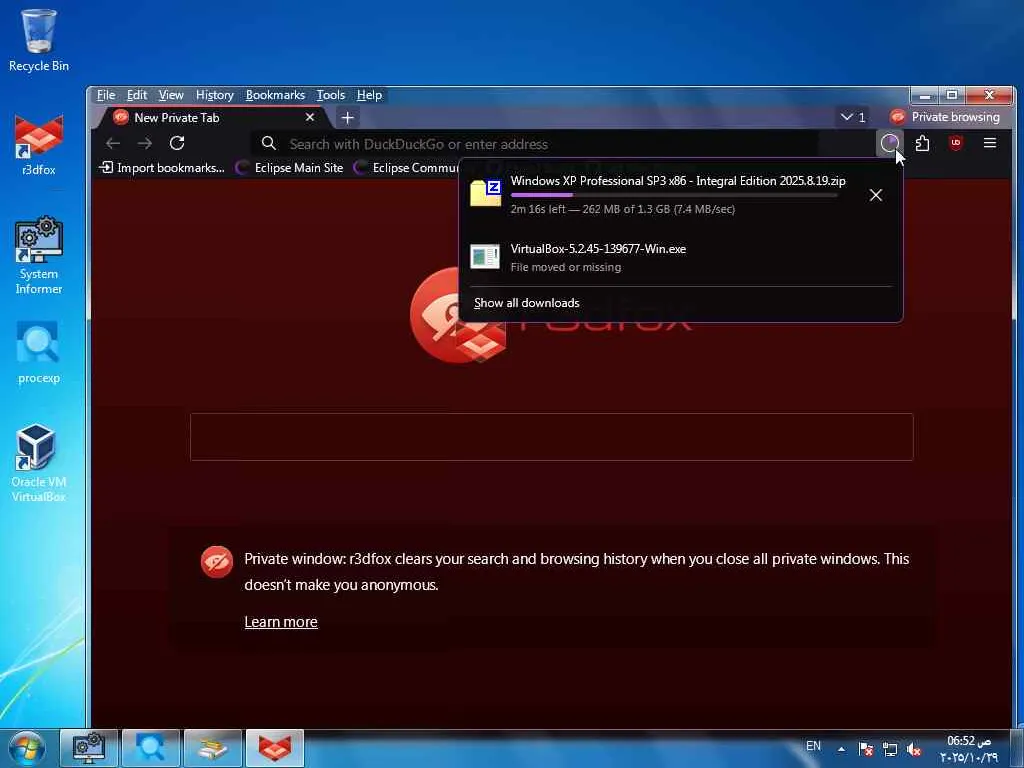Click the "File moved or missing" status text

(566, 267)
